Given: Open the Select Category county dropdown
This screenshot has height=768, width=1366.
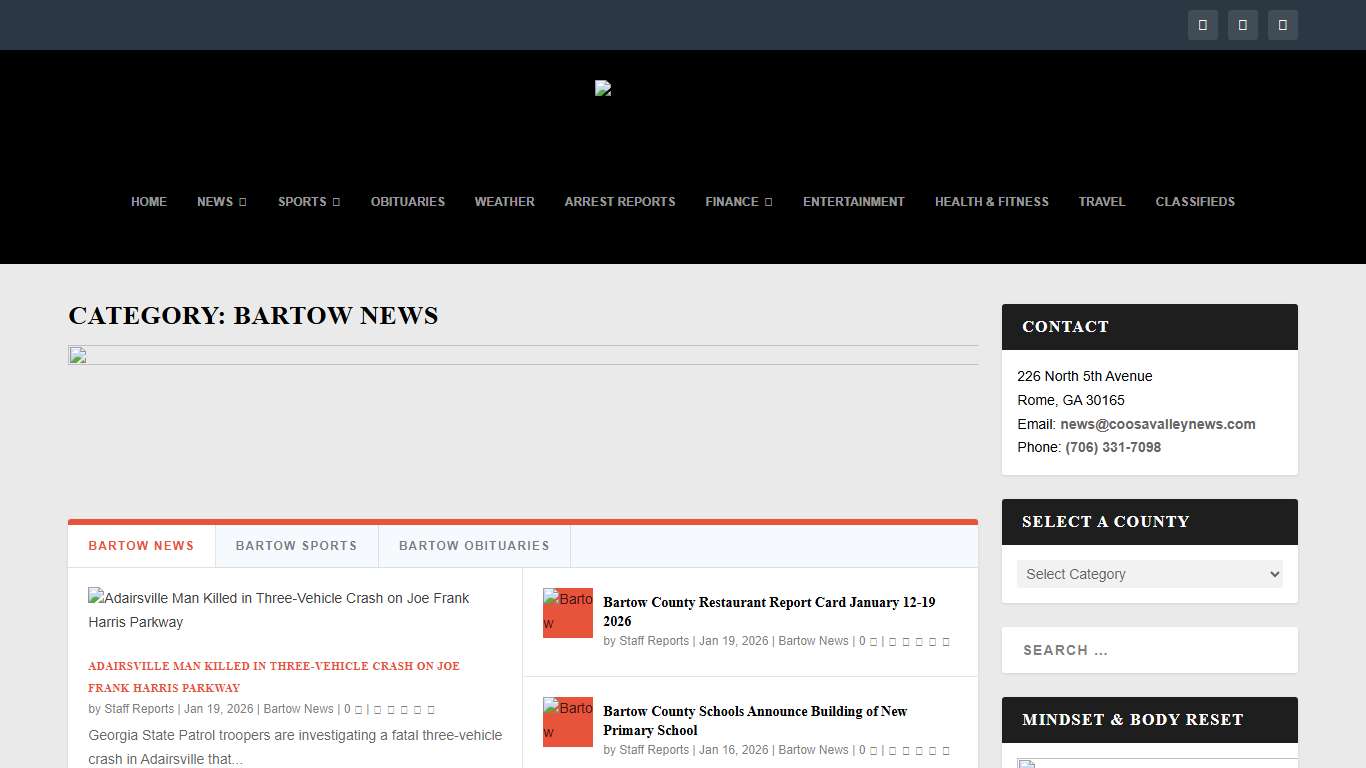Looking at the screenshot, I should [x=1149, y=574].
